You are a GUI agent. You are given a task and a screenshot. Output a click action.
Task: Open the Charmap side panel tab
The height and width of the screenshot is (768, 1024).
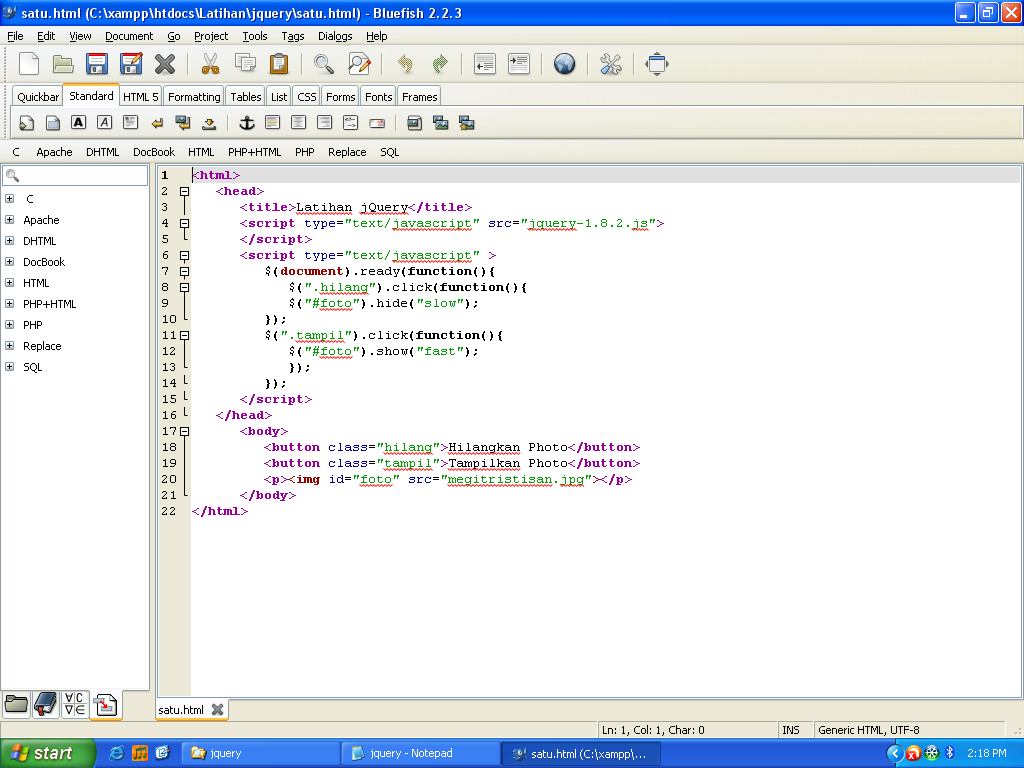[75, 704]
